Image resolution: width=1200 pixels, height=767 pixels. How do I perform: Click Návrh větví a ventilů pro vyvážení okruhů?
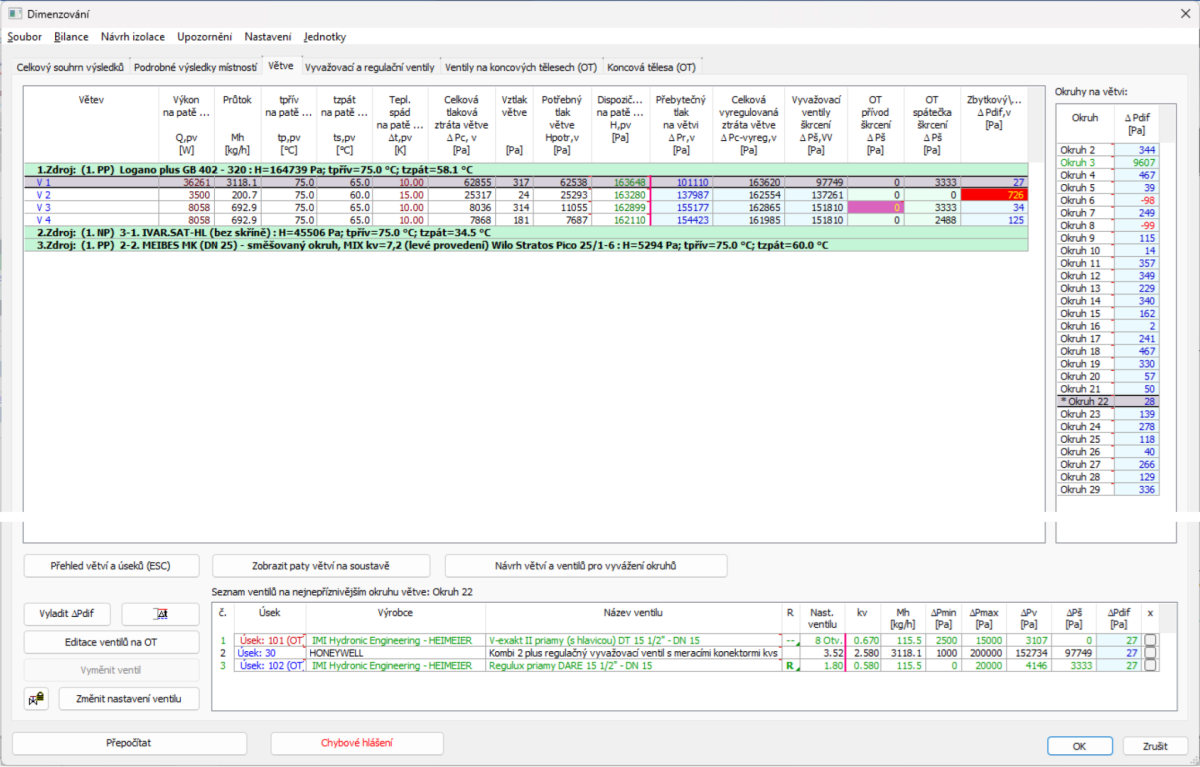585,565
